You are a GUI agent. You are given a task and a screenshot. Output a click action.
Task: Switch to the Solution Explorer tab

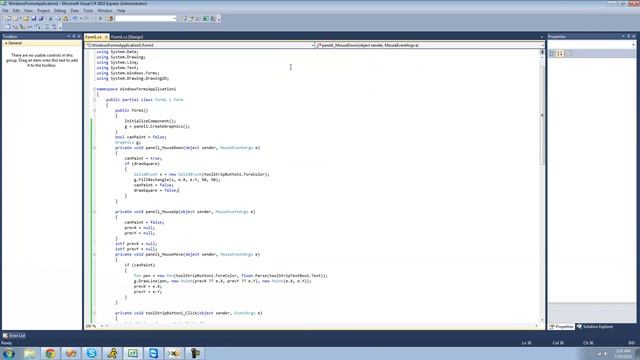click(595, 327)
